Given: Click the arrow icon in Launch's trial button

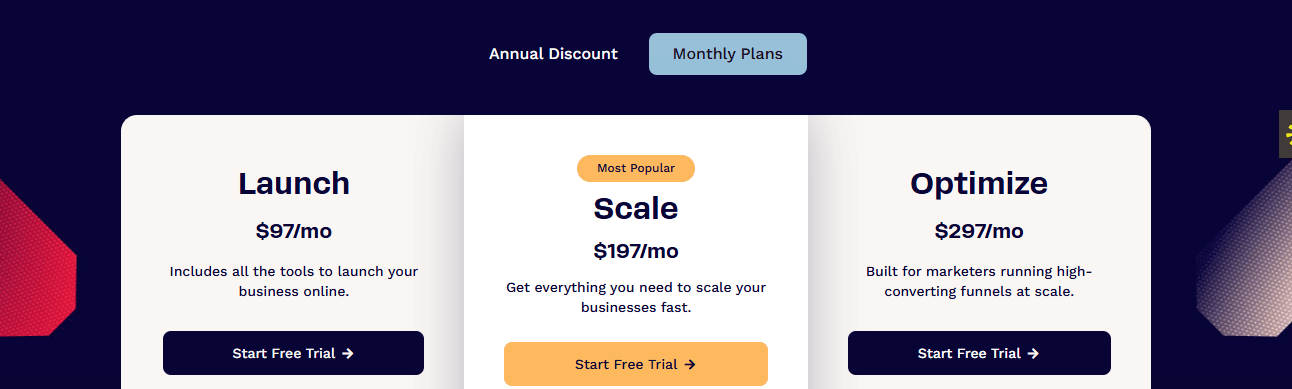Looking at the screenshot, I should 348,353.
